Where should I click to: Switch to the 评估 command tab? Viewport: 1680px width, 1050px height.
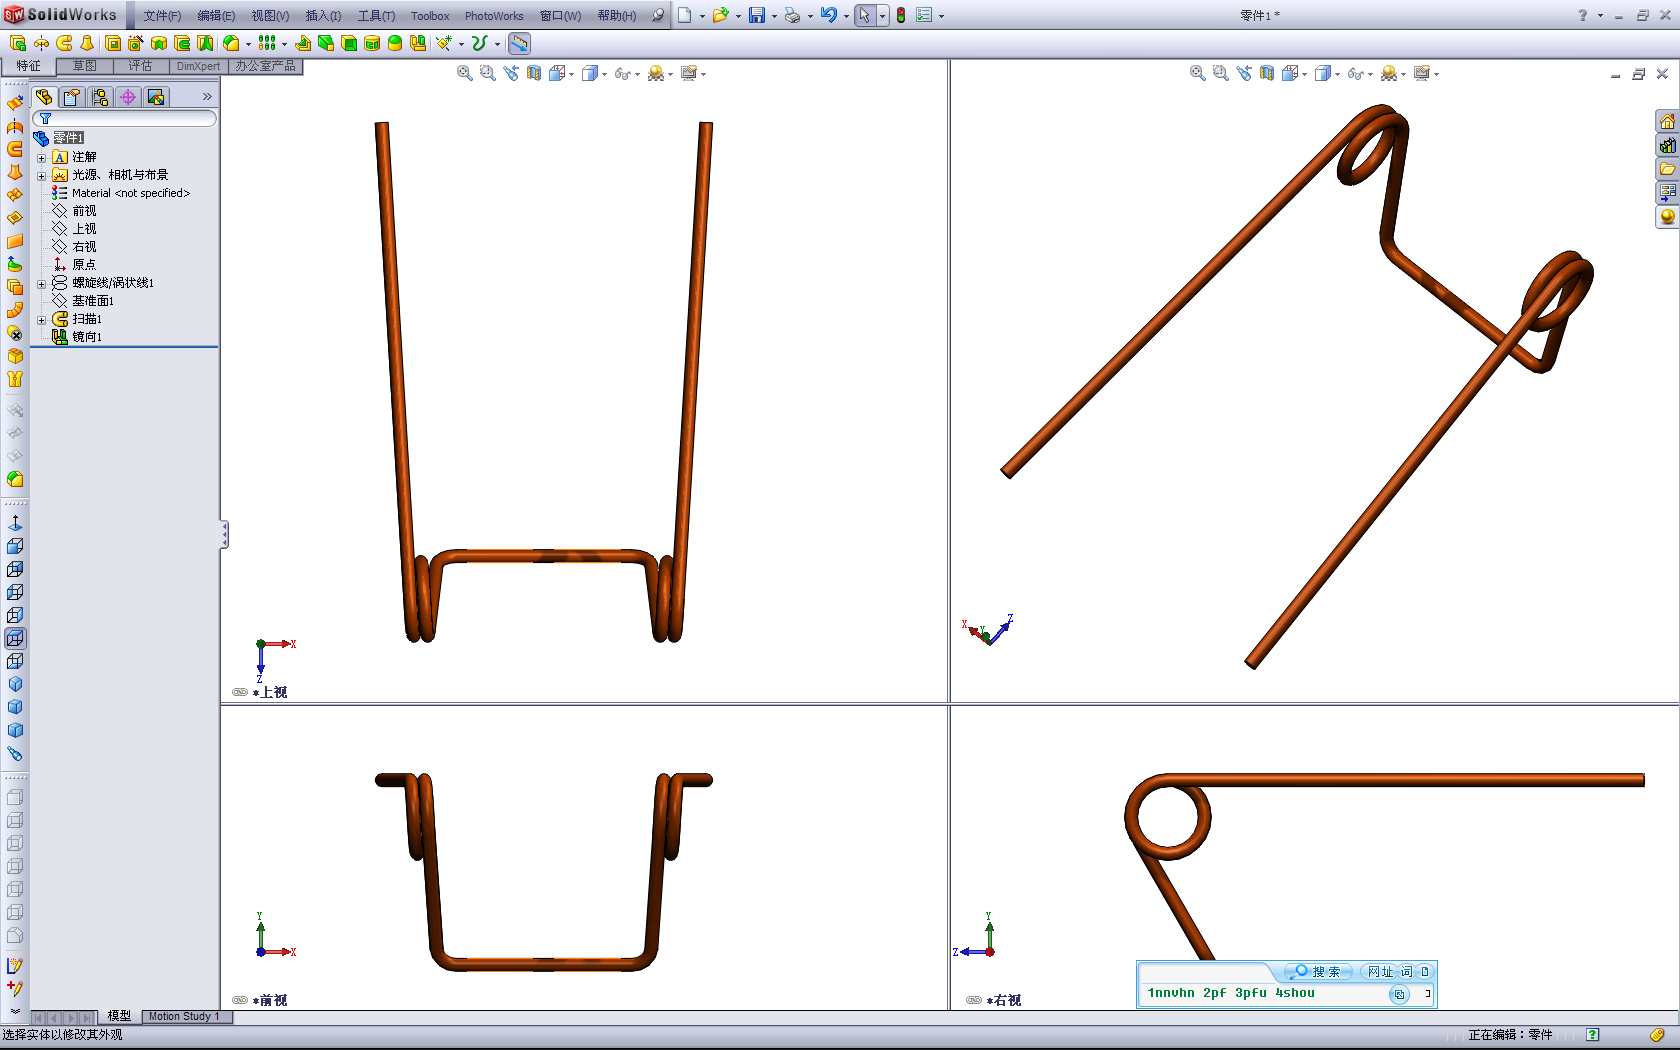pyautogui.click(x=140, y=66)
